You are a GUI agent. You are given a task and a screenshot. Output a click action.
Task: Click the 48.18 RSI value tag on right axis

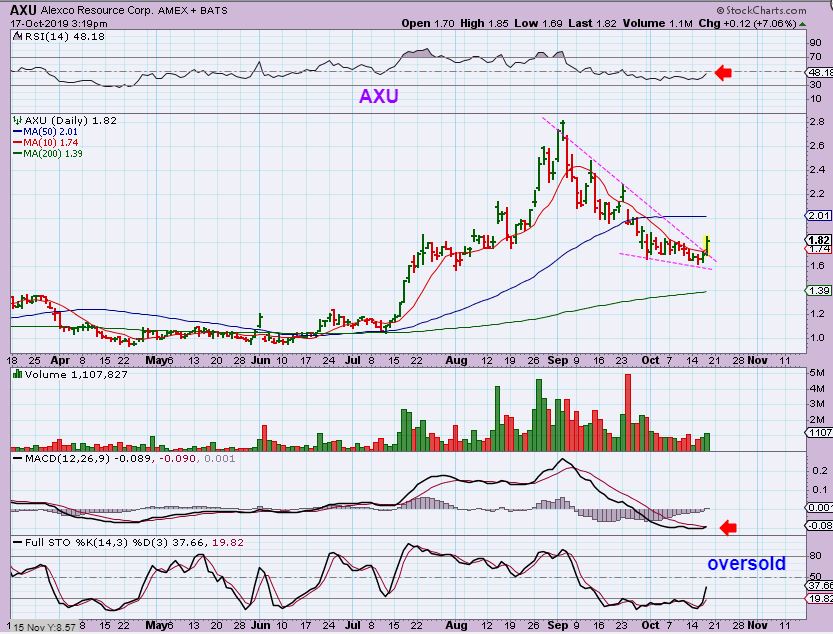tap(819, 72)
